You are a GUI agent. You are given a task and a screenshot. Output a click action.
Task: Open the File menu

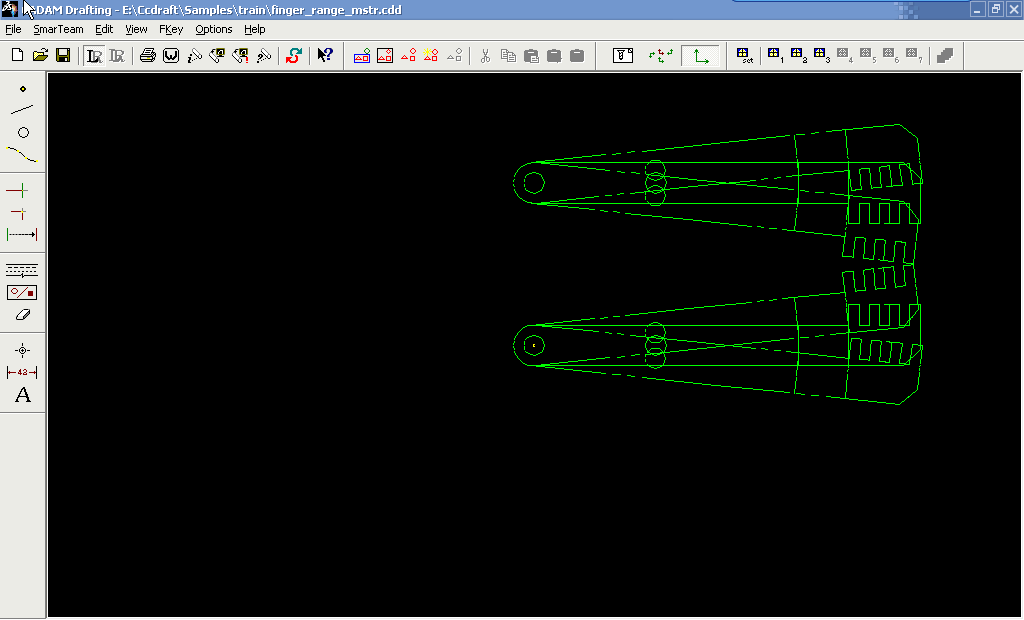click(13, 29)
